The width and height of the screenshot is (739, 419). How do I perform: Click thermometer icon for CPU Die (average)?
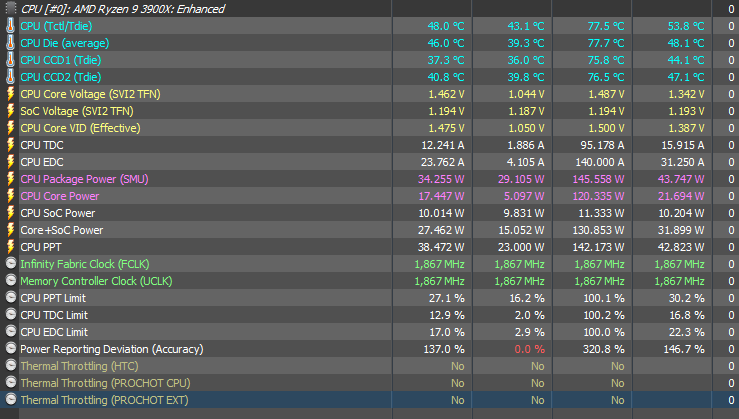tap(10, 43)
